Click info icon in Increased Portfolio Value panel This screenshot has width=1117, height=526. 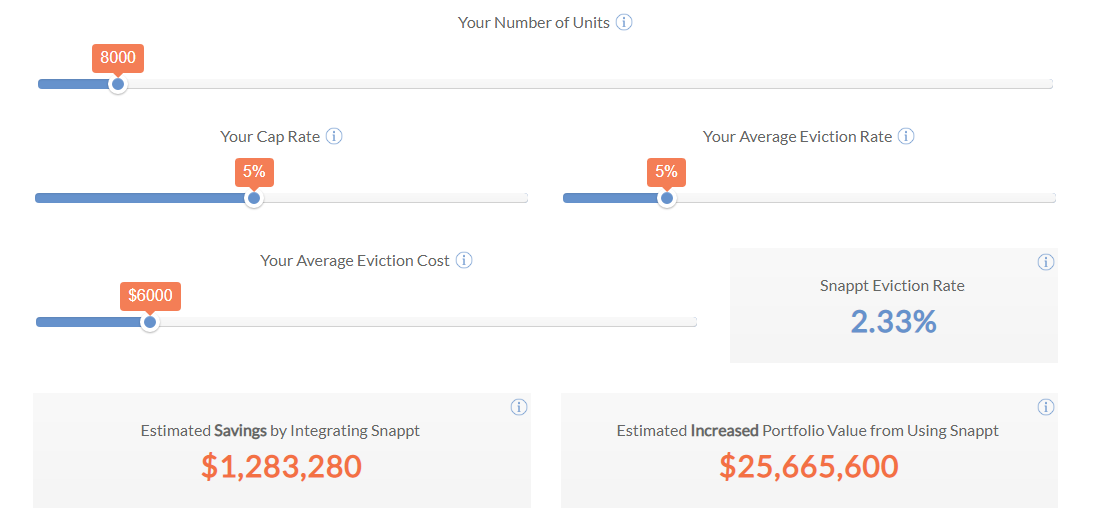click(x=1046, y=407)
